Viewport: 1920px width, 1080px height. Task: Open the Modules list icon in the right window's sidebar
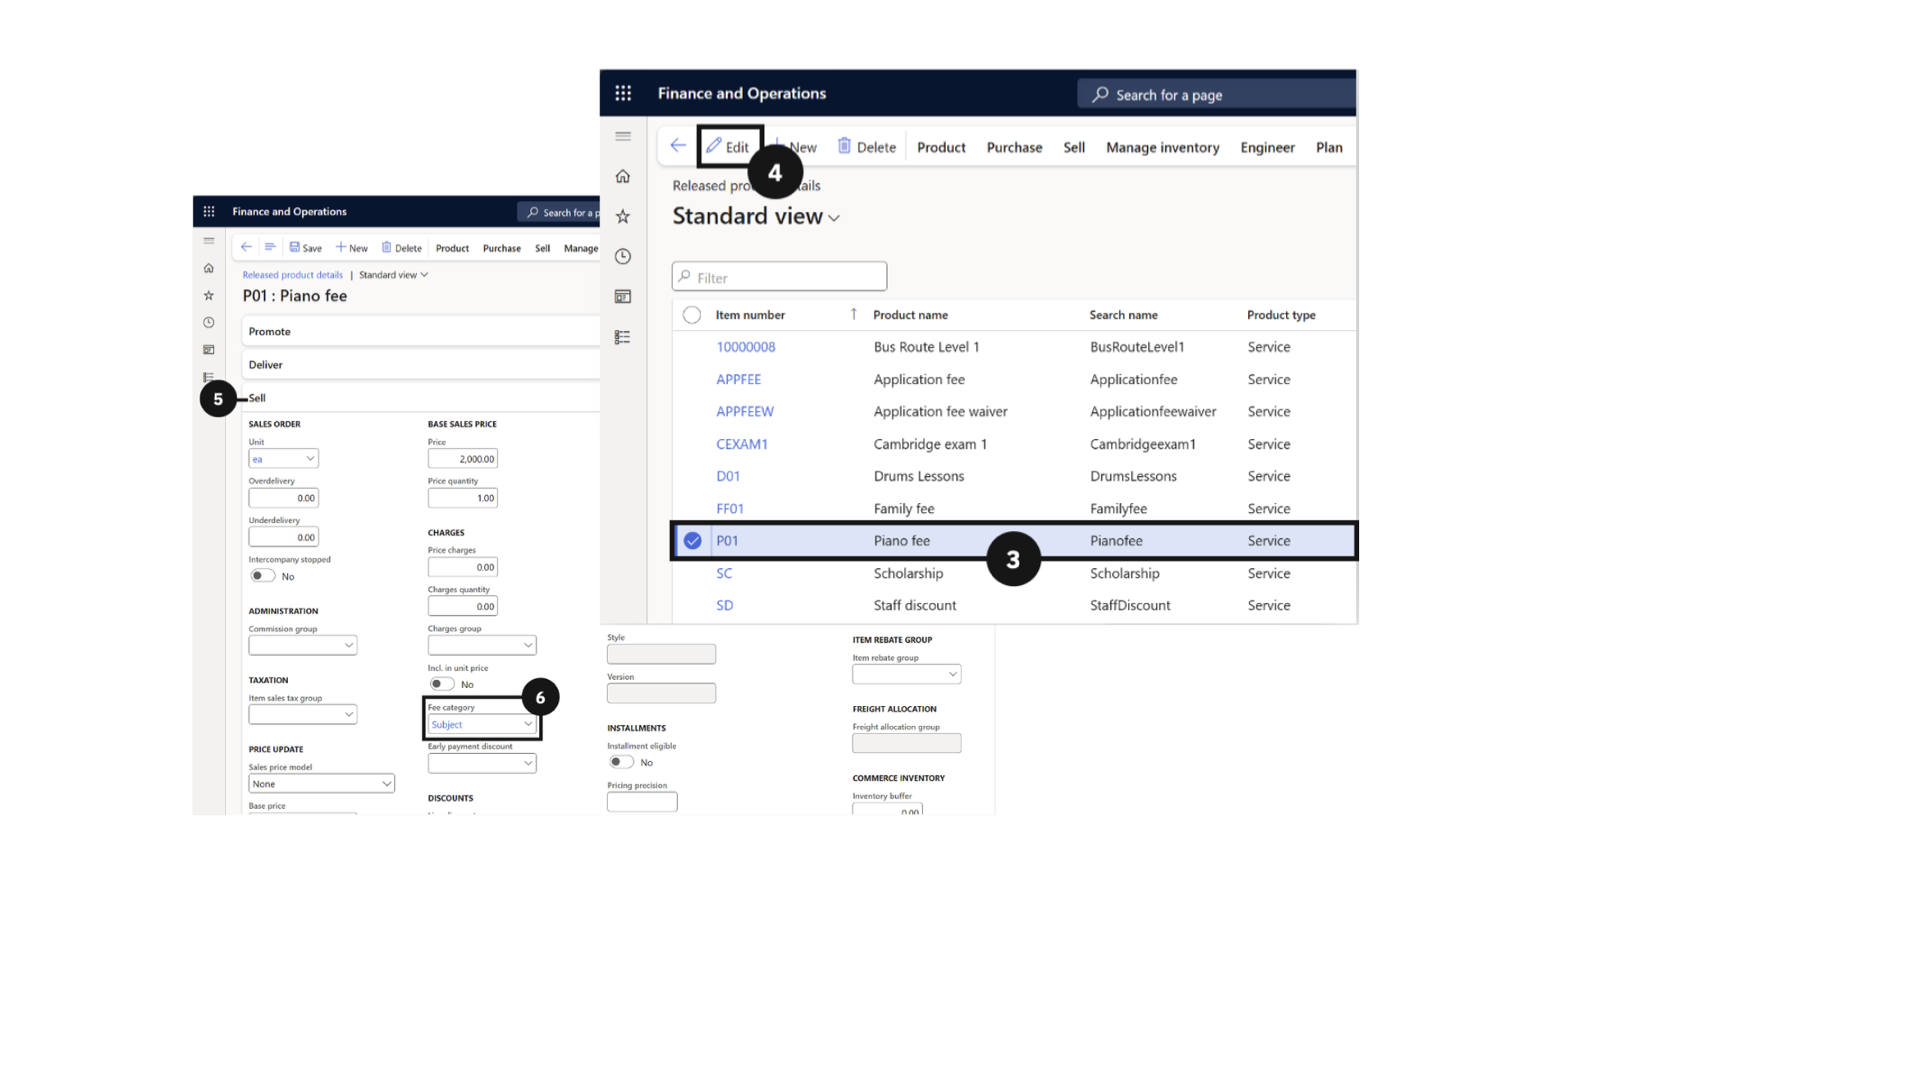click(x=623, y=337)
